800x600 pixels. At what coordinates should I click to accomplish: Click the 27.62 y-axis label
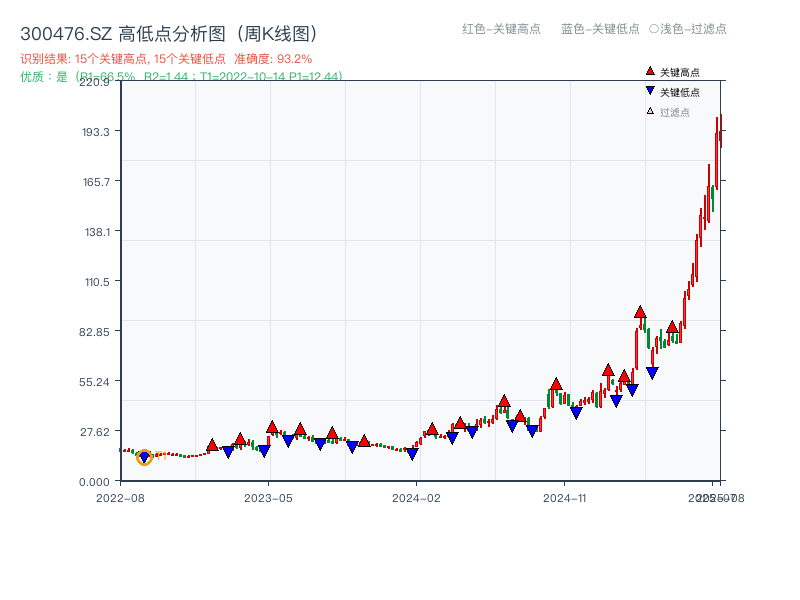point(95,432)
